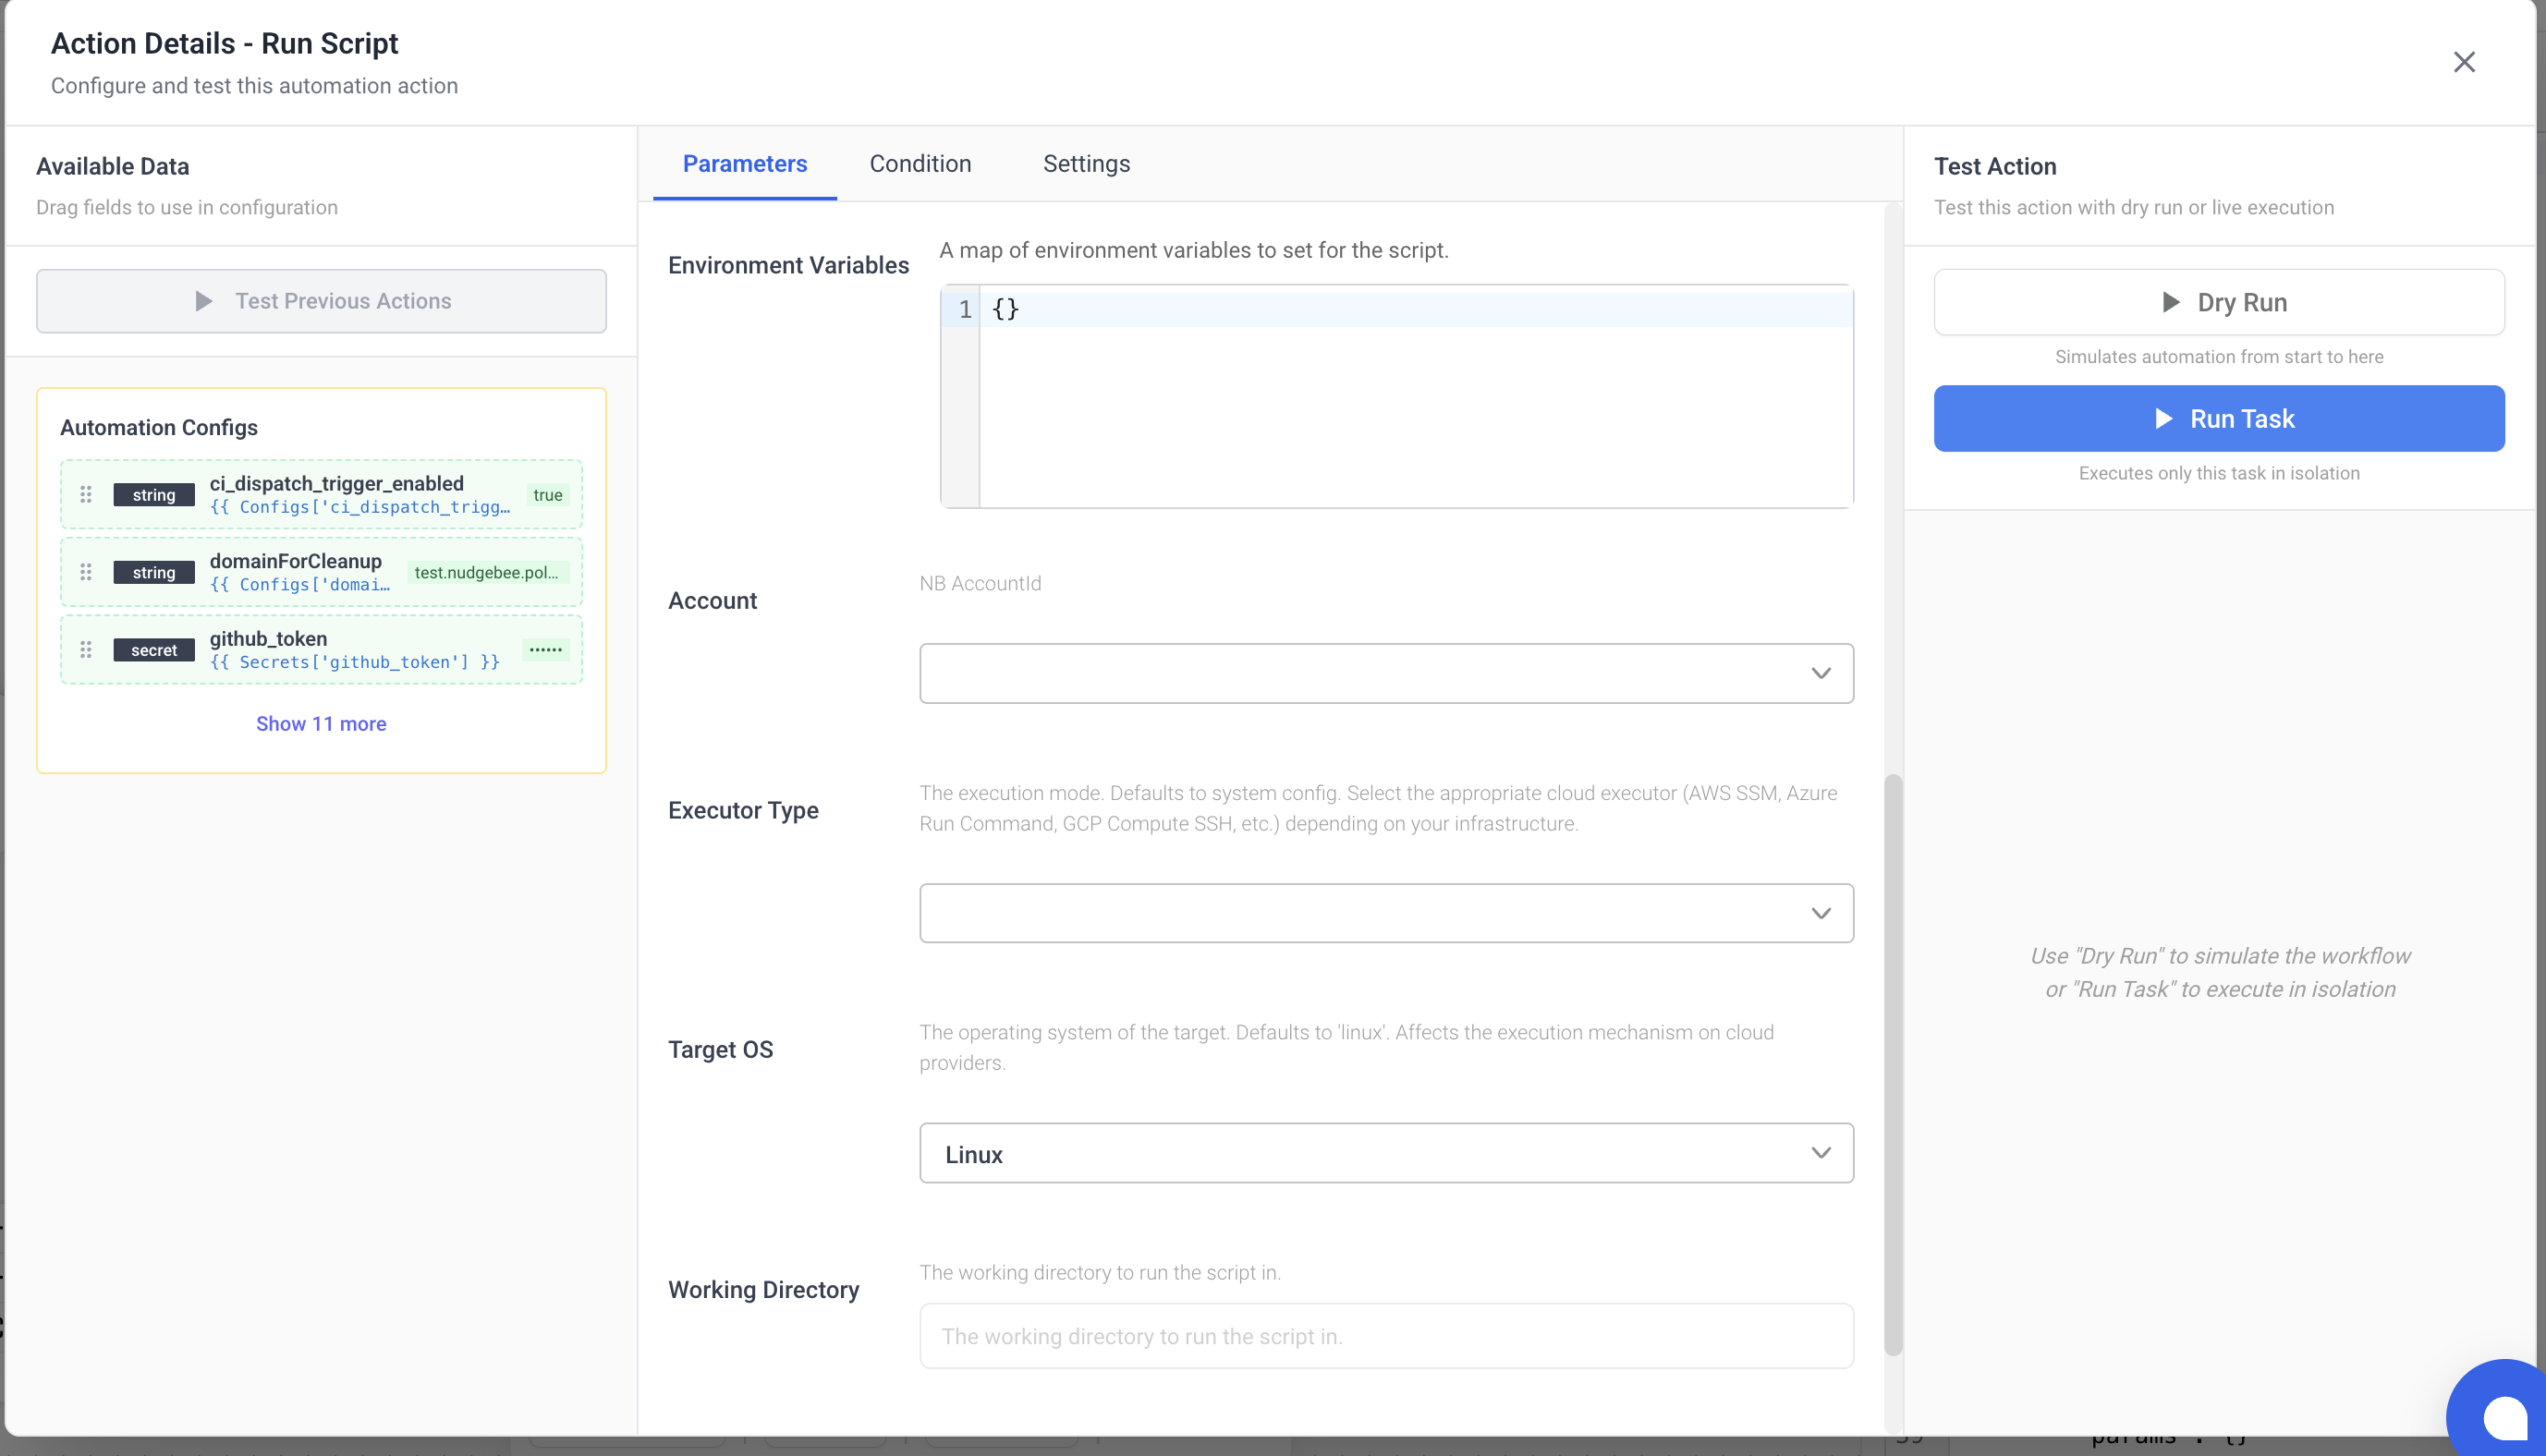Click the drag handle for github_token

click(86, 650)
